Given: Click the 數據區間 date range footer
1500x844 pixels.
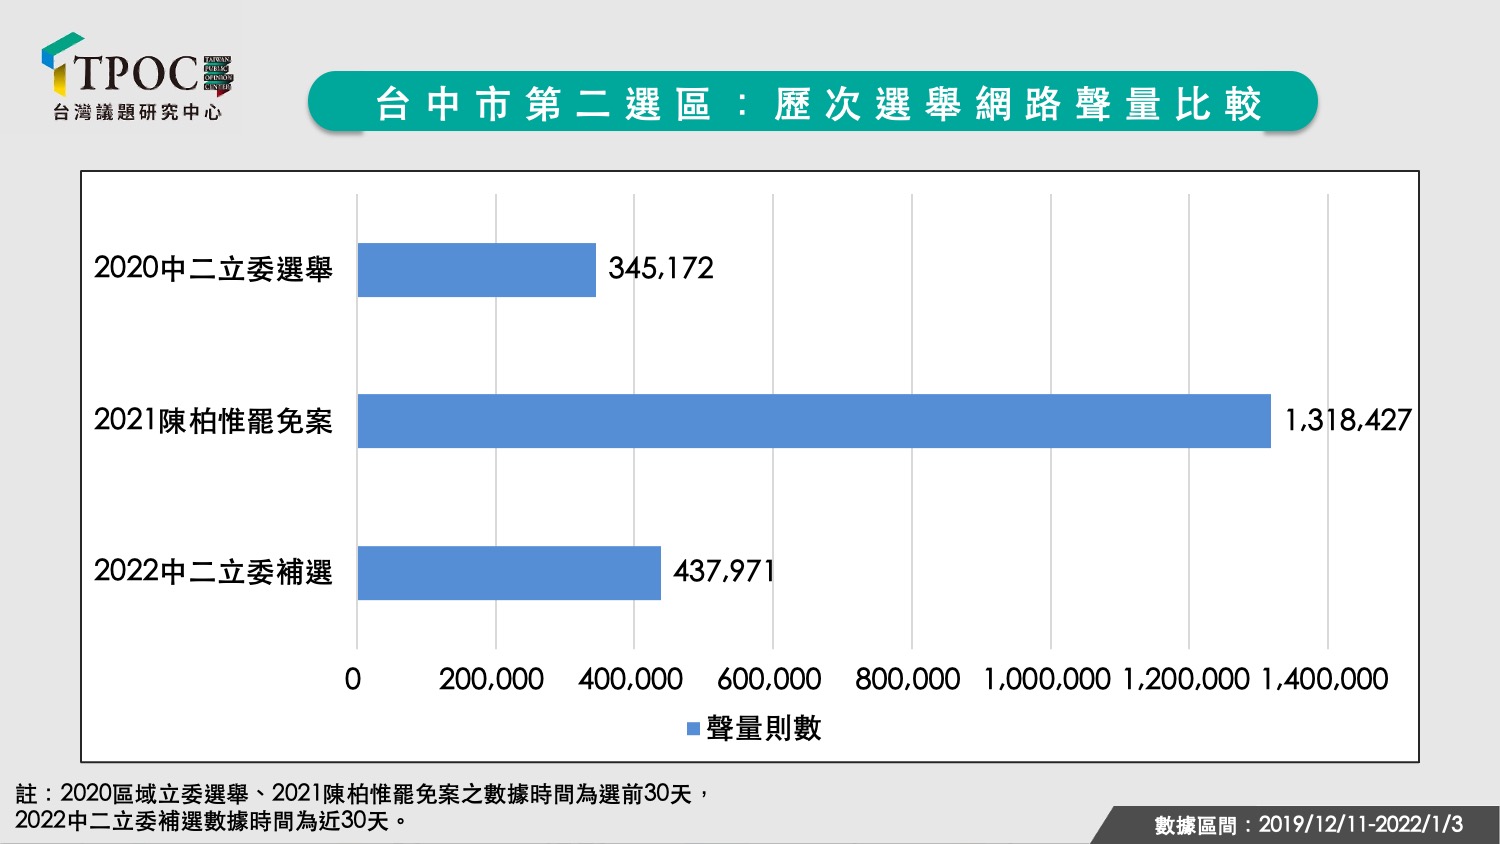Looking at the screenshot, I should [1308, 825].
